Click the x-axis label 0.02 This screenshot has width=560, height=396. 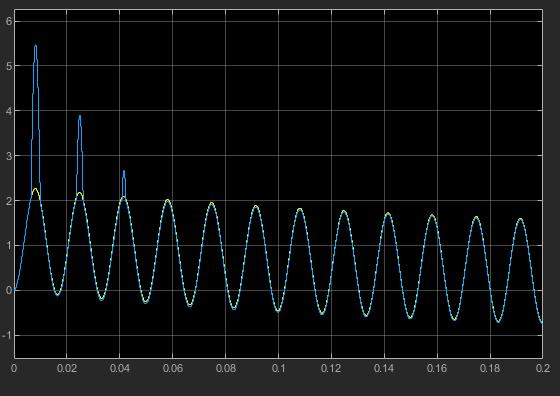point(67,369)
